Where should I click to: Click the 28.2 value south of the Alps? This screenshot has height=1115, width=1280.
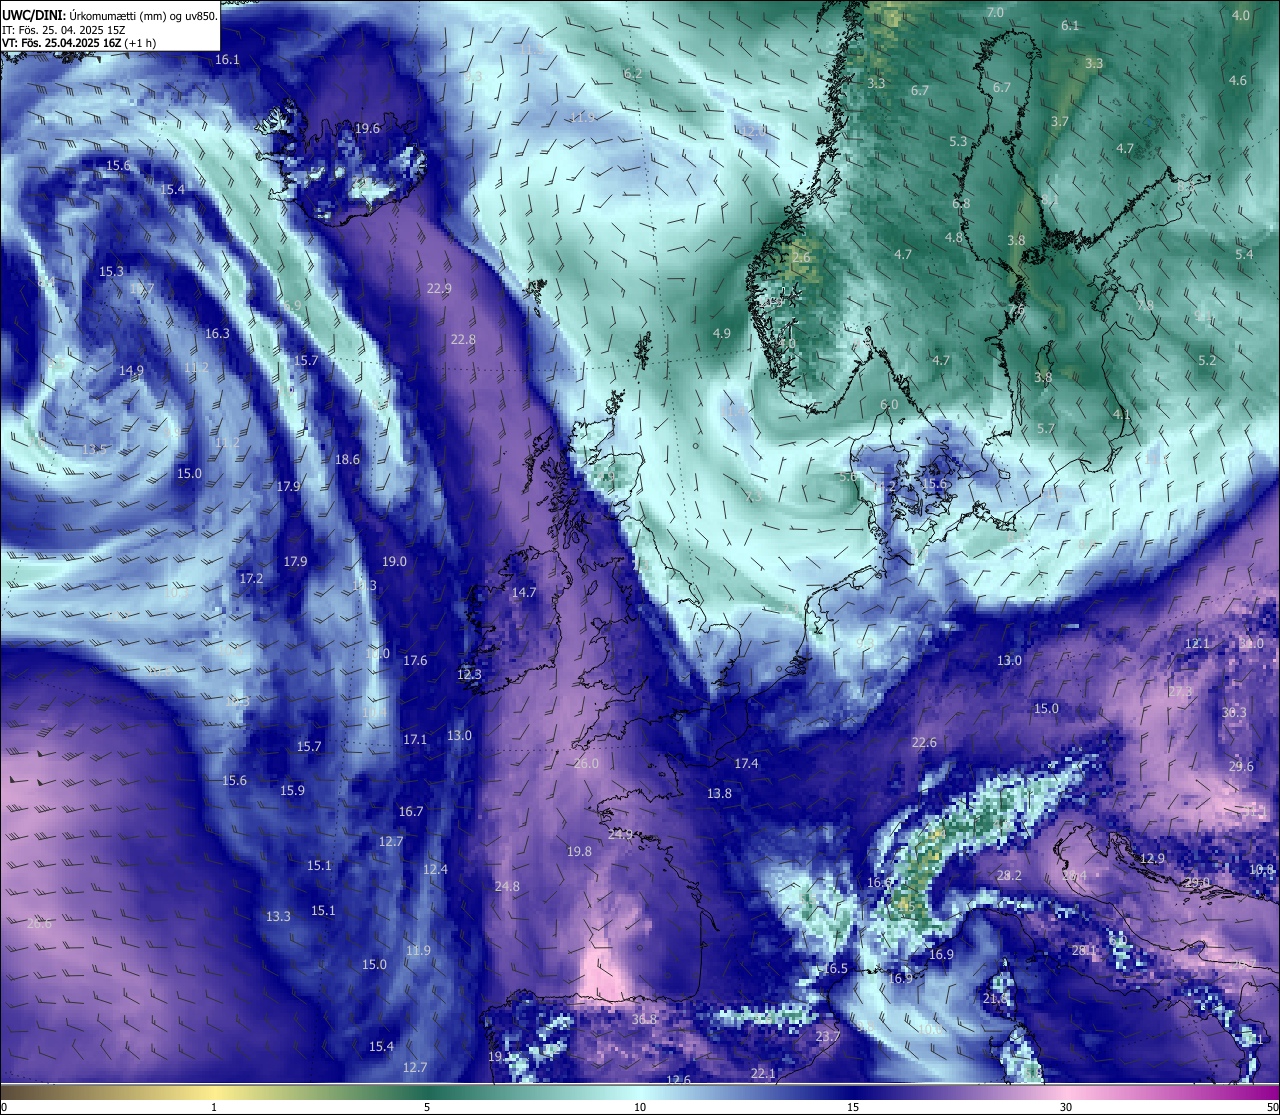click(x=1009, y=875)
